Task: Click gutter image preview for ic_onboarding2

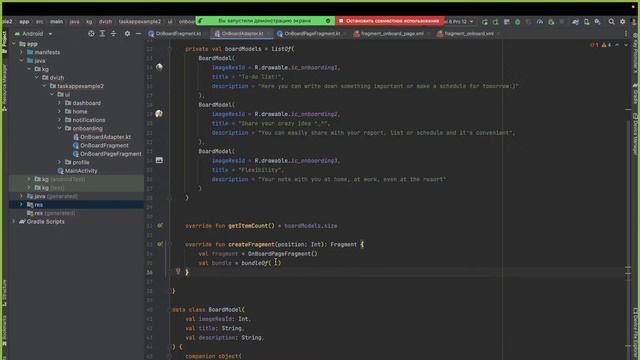Action: 159,113
